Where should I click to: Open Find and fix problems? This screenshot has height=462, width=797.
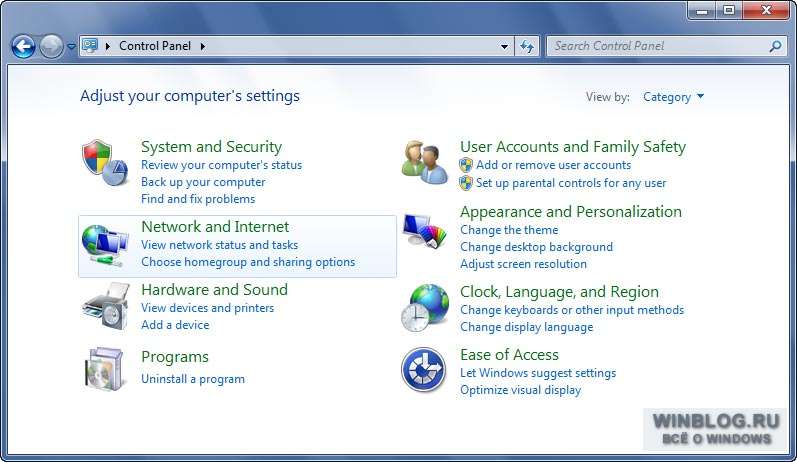point(198,199)
